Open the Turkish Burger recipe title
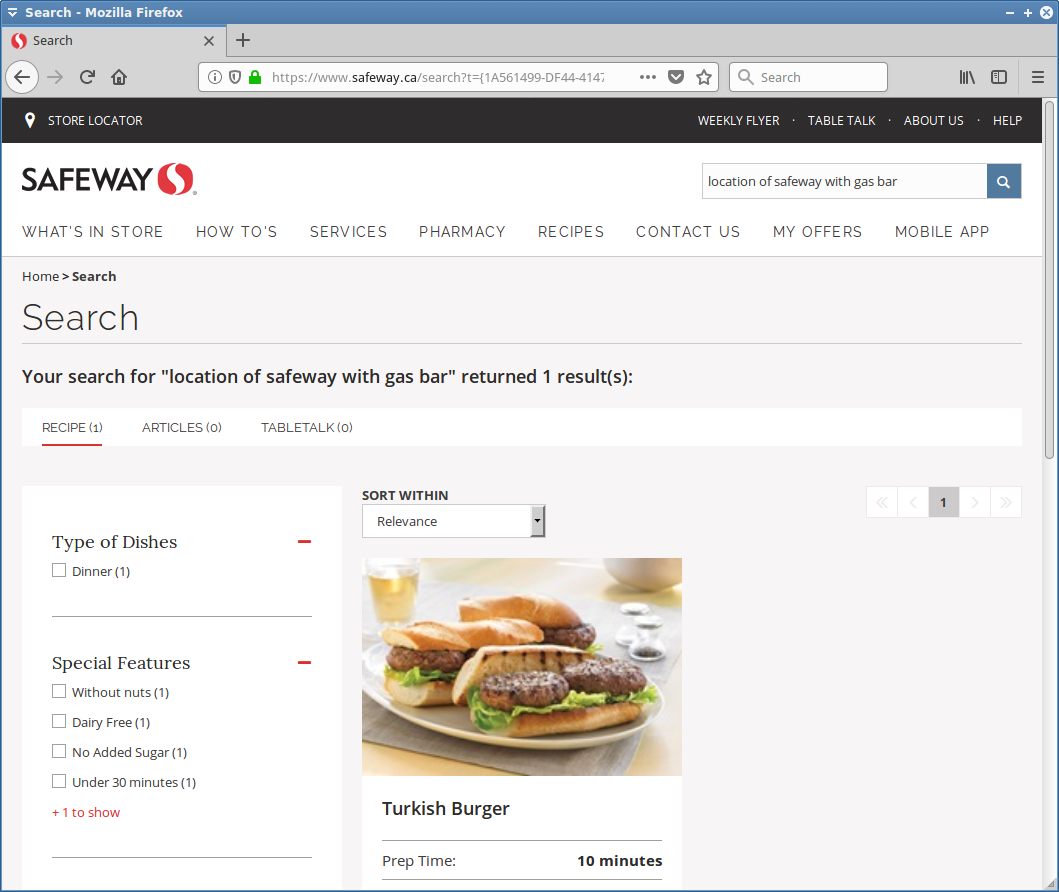 tap(446, 808)
